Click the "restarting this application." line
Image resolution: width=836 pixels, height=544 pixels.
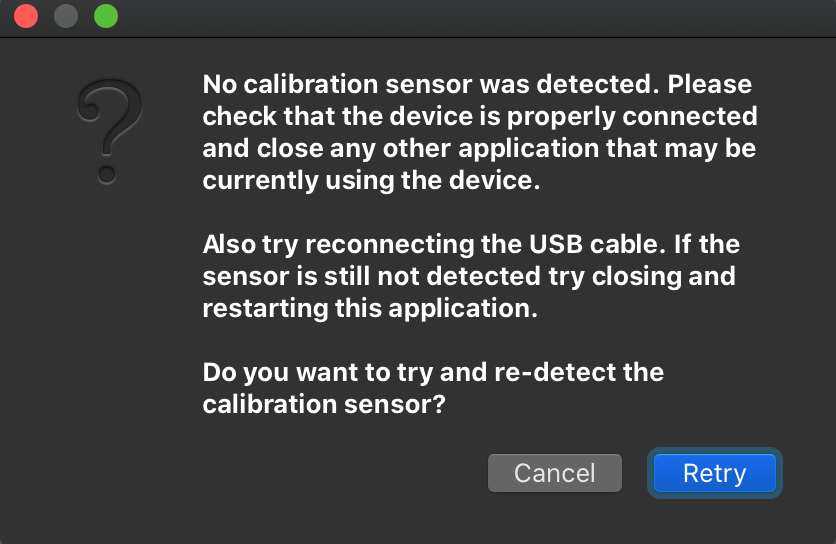click(x=370, y=308)
